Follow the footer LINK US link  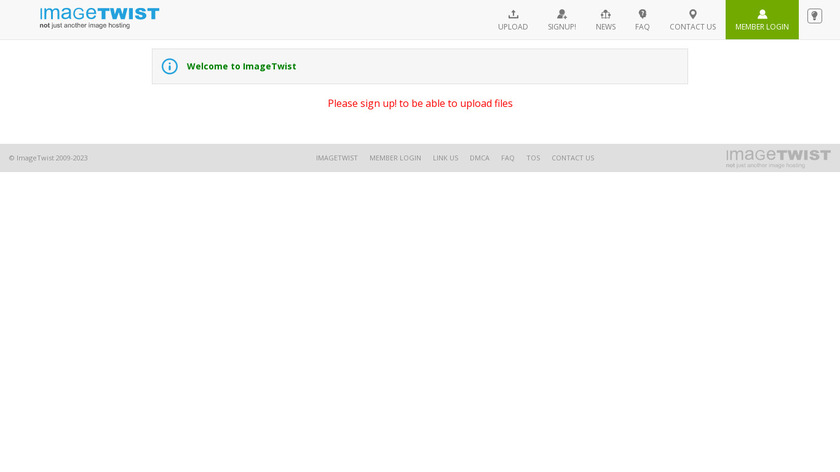(445, 158)
